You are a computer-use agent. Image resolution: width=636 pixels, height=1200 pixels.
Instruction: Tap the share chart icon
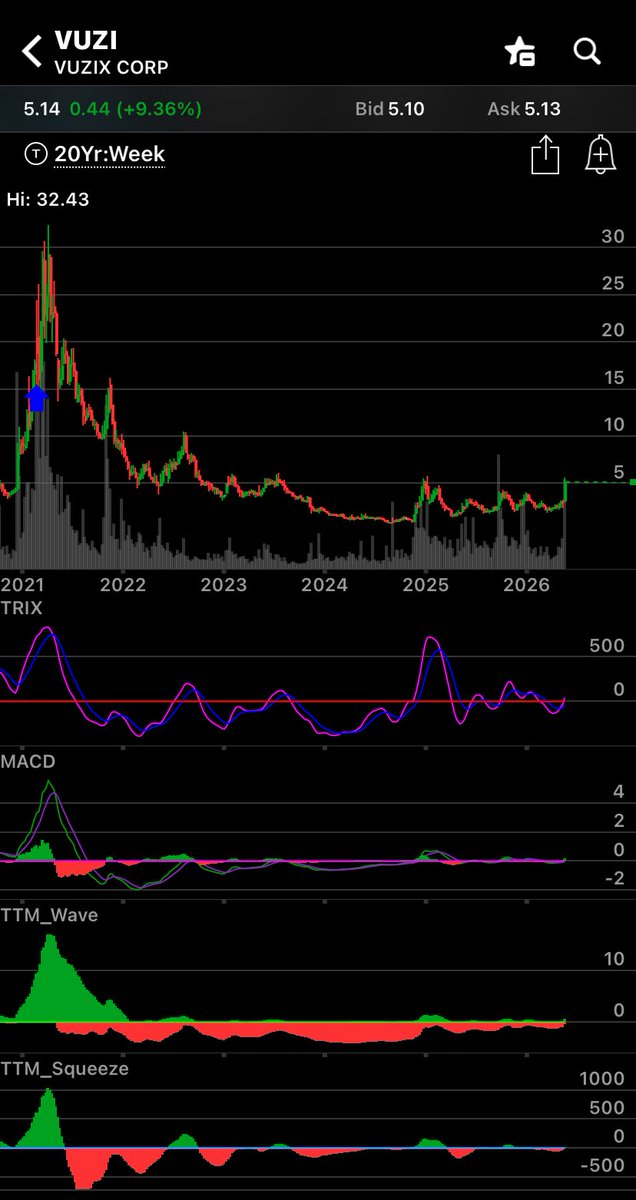(545, 155)
